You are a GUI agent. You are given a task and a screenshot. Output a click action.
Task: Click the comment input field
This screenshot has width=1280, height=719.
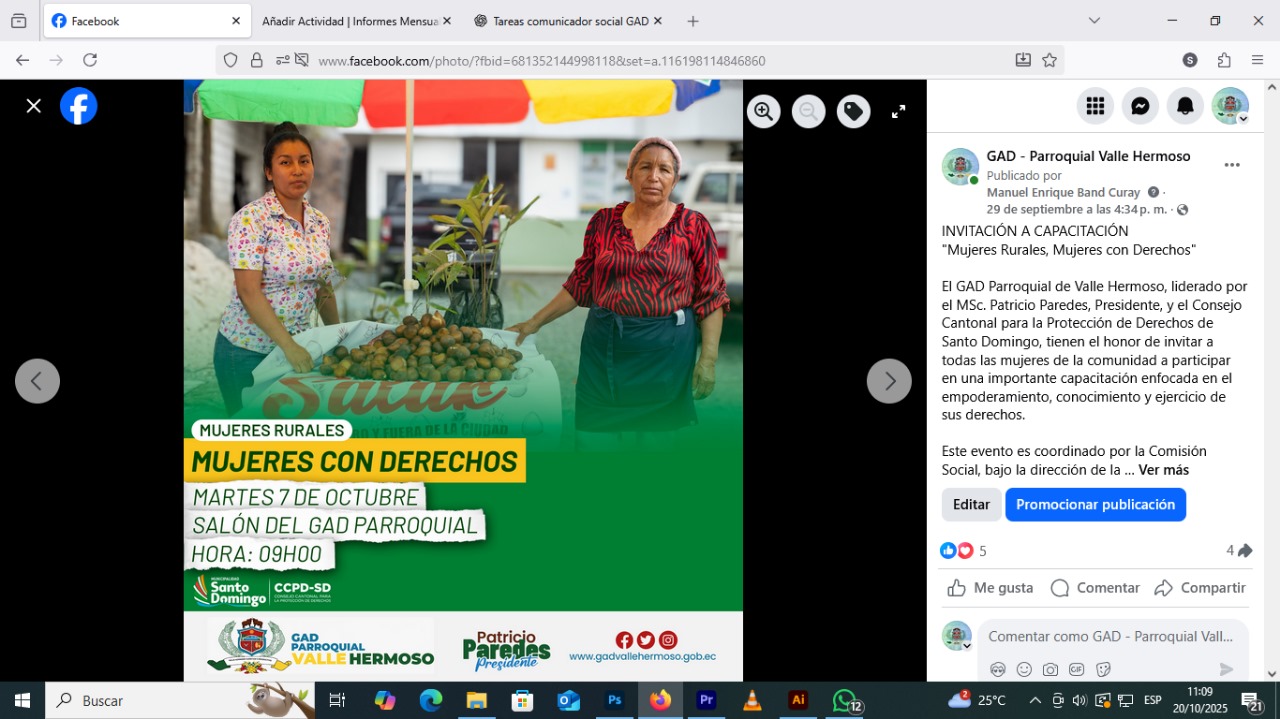[x=1110, y=636]
